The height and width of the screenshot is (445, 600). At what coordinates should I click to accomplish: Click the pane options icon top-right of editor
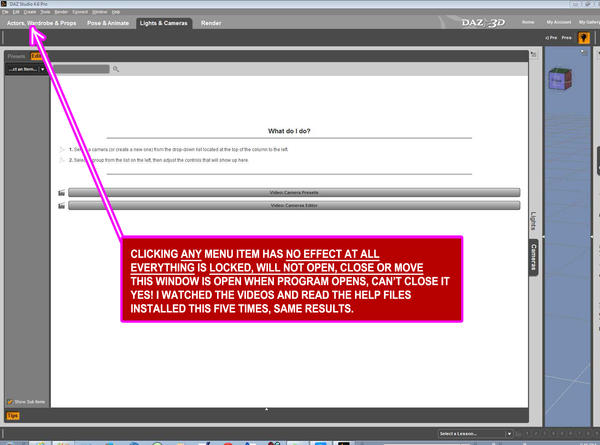pos(534,55)
